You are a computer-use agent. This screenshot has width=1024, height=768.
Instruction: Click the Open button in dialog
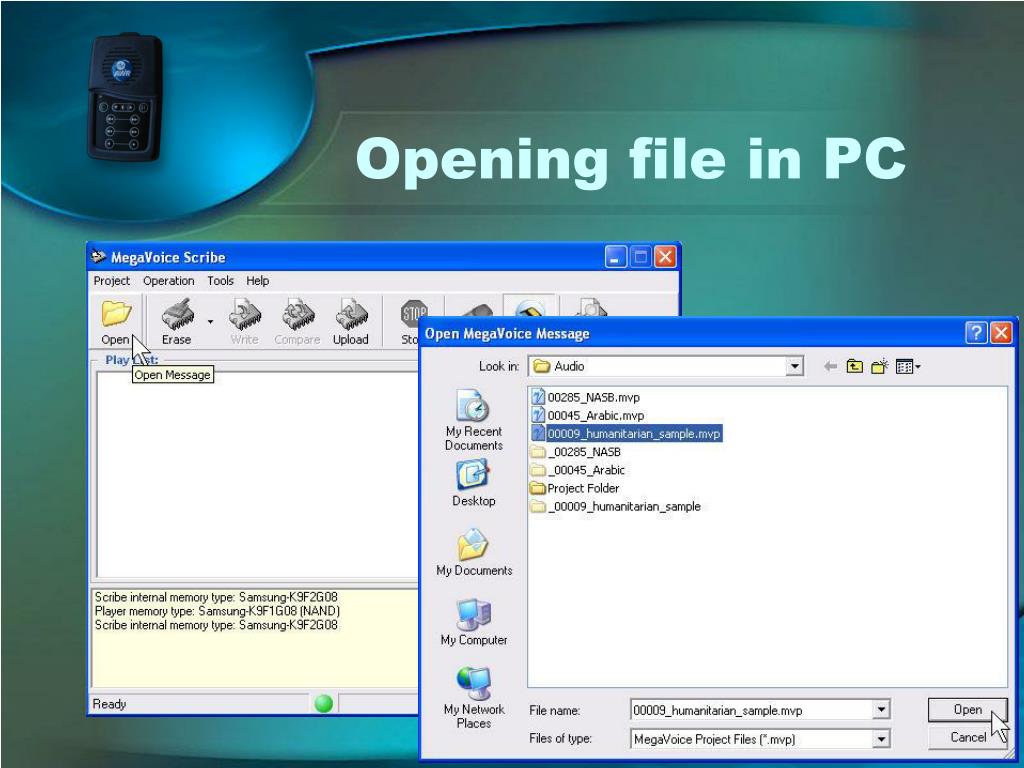click(967, 710)
